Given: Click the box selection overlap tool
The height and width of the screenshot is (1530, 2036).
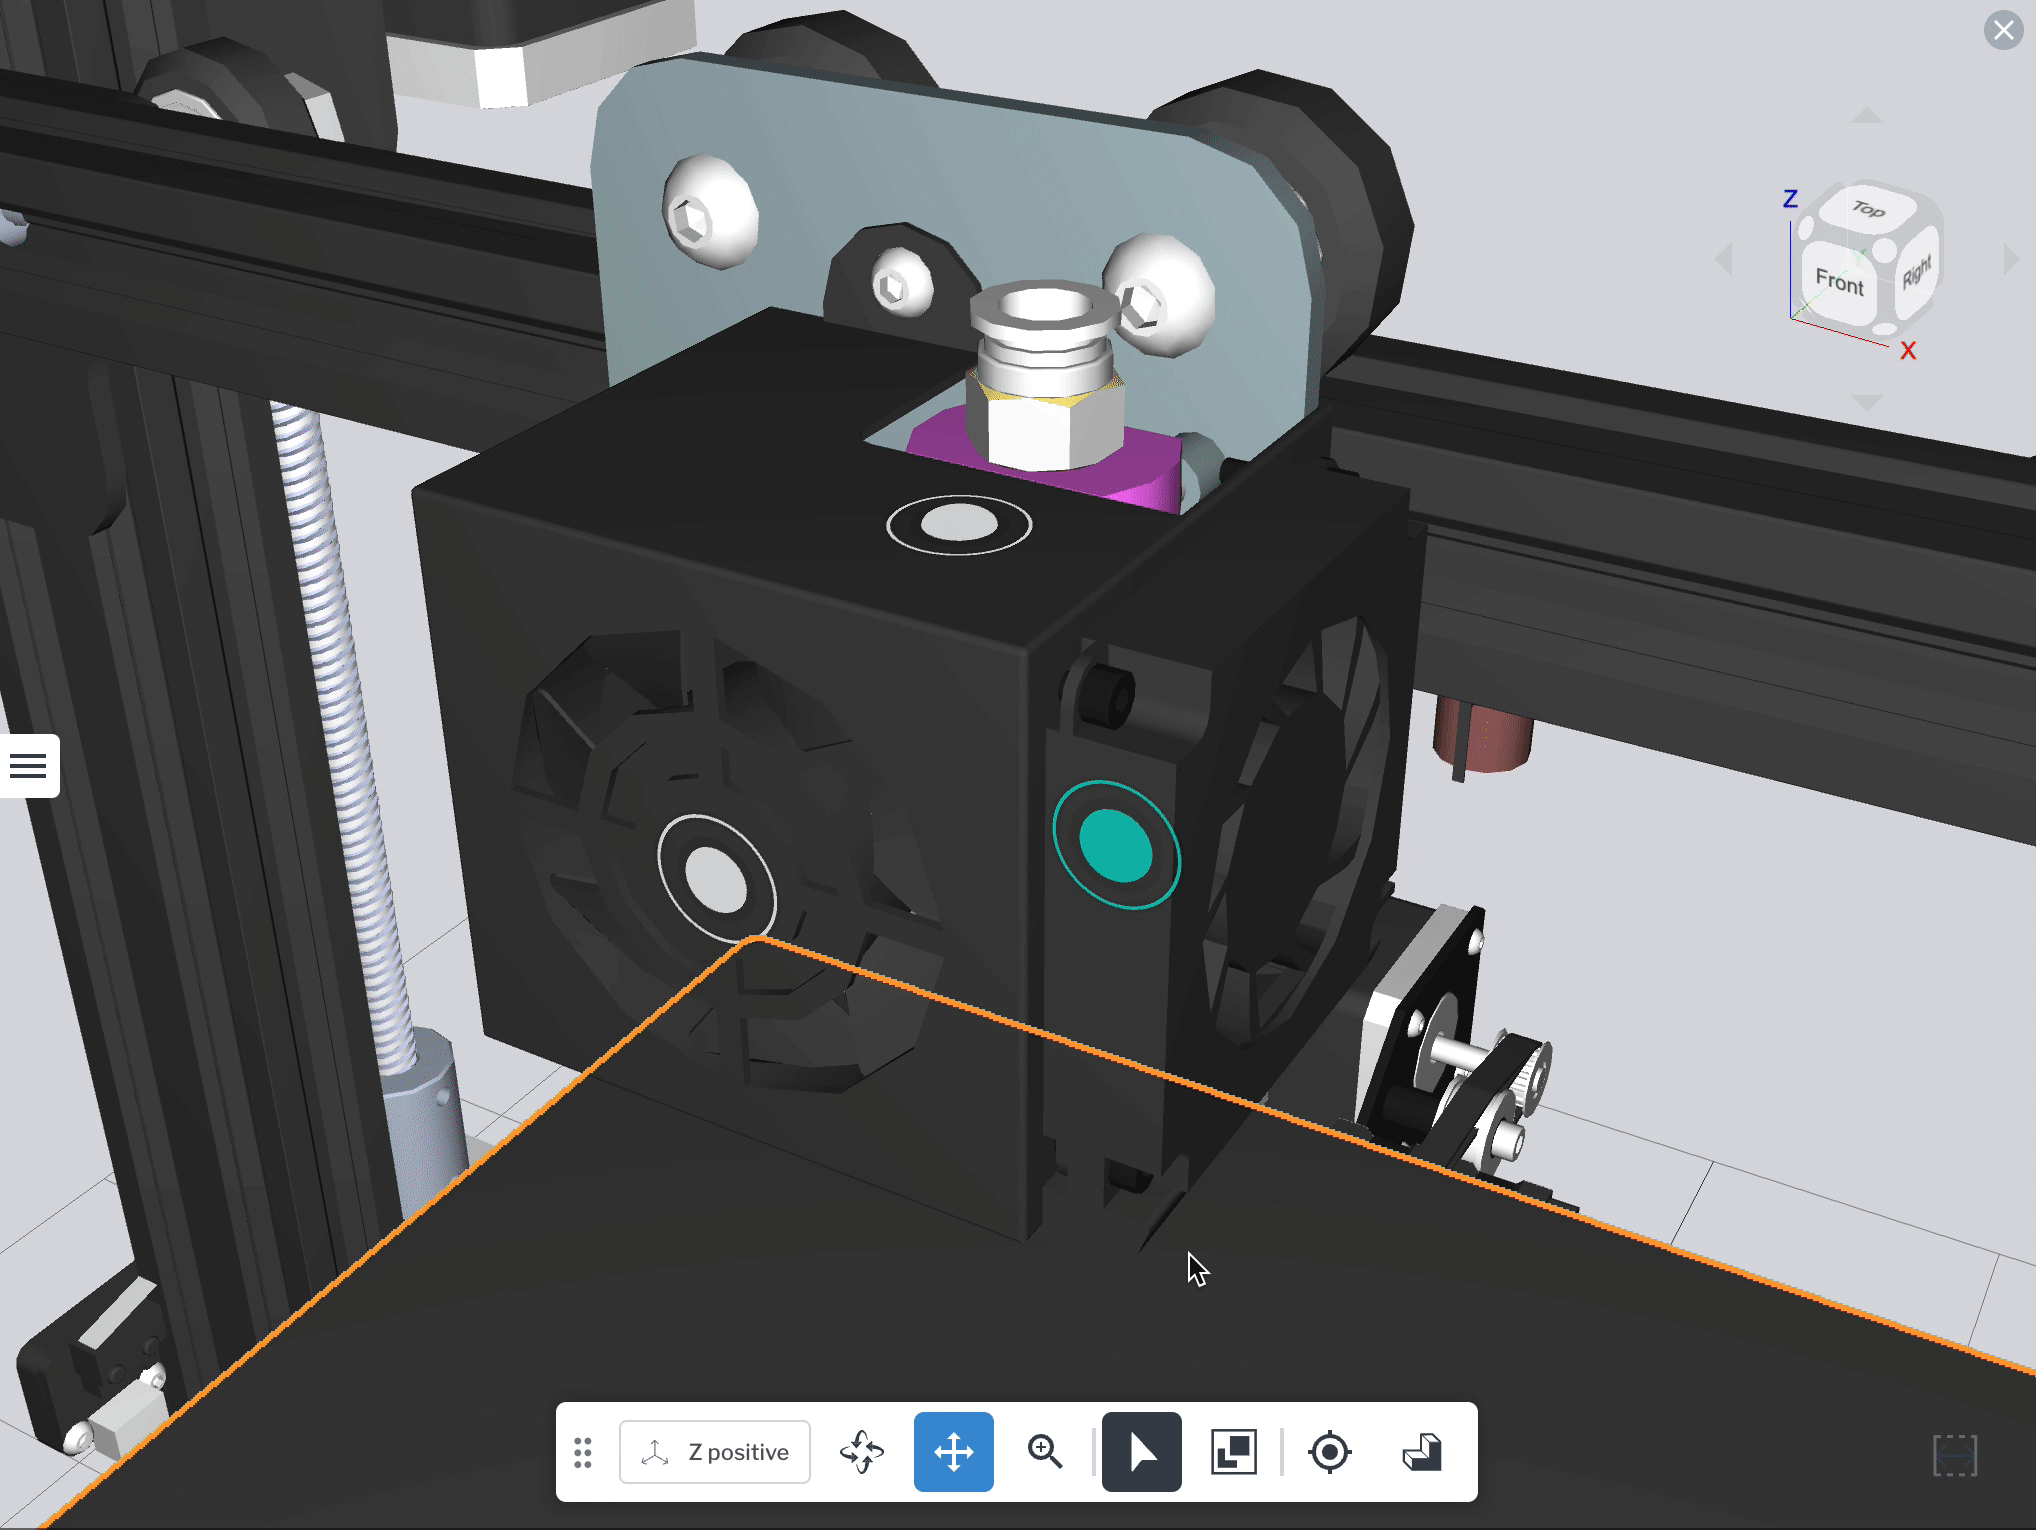Looking at the screenshot, I should [1233, 1452].
